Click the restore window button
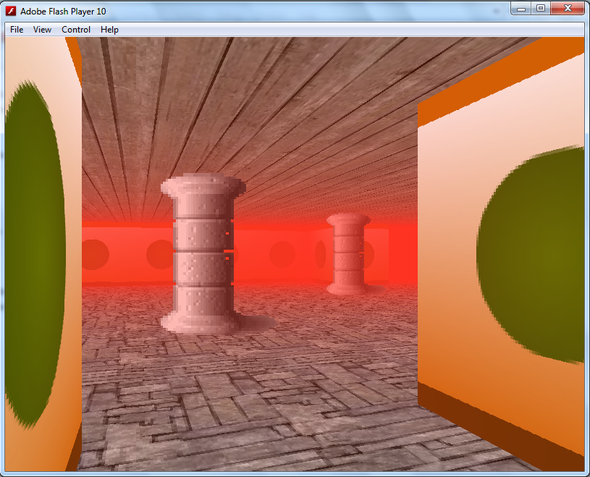The image size is (590, 477). coord(540,8)
